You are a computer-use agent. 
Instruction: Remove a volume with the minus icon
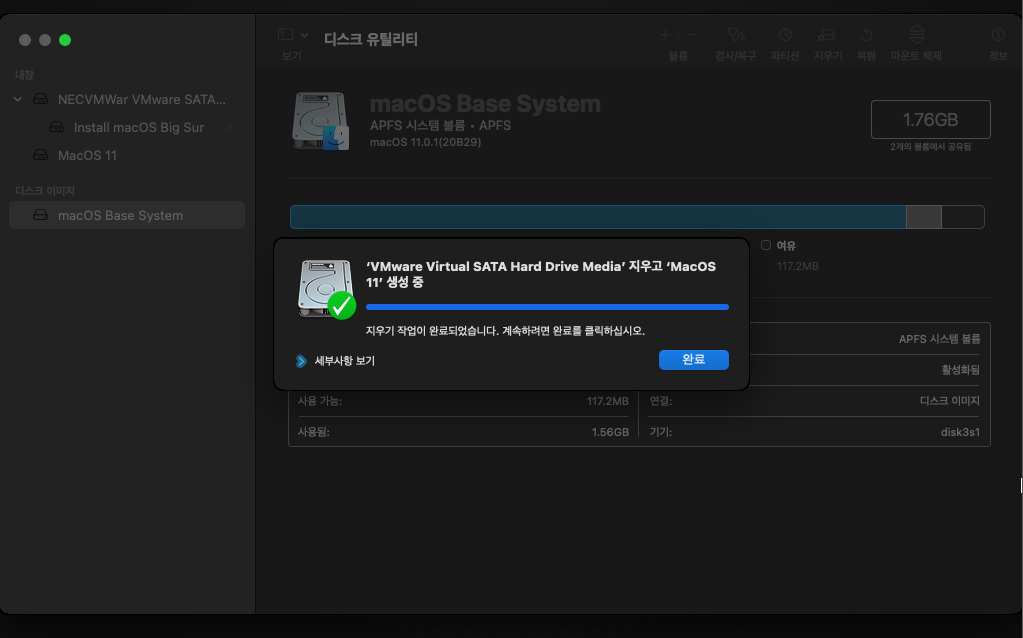point(691,35)
